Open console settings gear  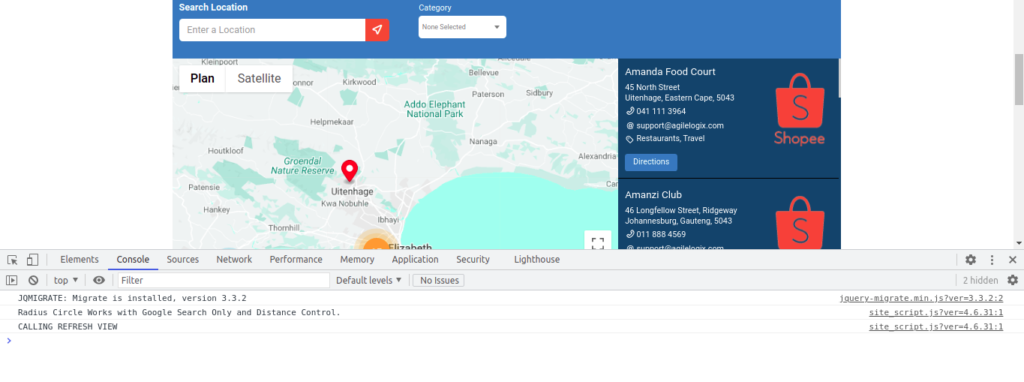coord(1012,280)
